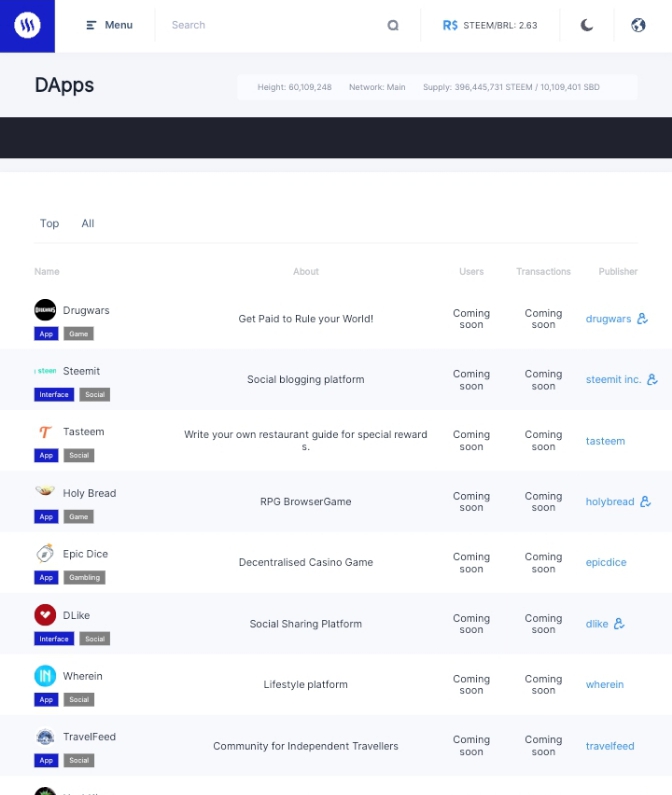672x795 pixels.
Task: Click the search magnifier icon
Action: tap(393, 25)
